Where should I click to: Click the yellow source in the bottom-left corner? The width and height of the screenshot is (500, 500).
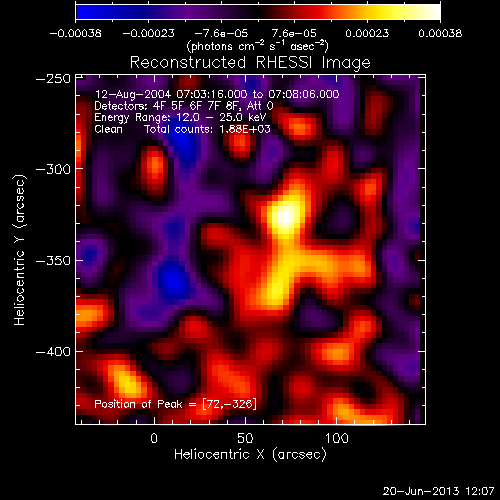[127, 380]
